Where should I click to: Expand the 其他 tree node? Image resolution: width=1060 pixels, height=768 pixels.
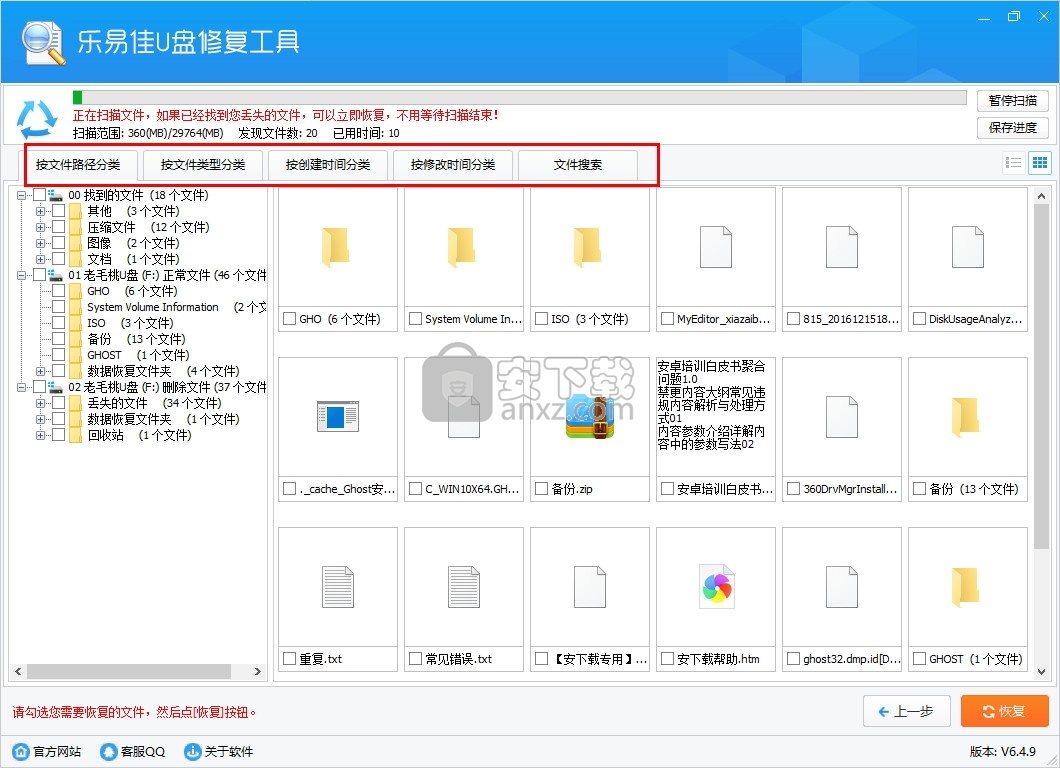[41, 211]
